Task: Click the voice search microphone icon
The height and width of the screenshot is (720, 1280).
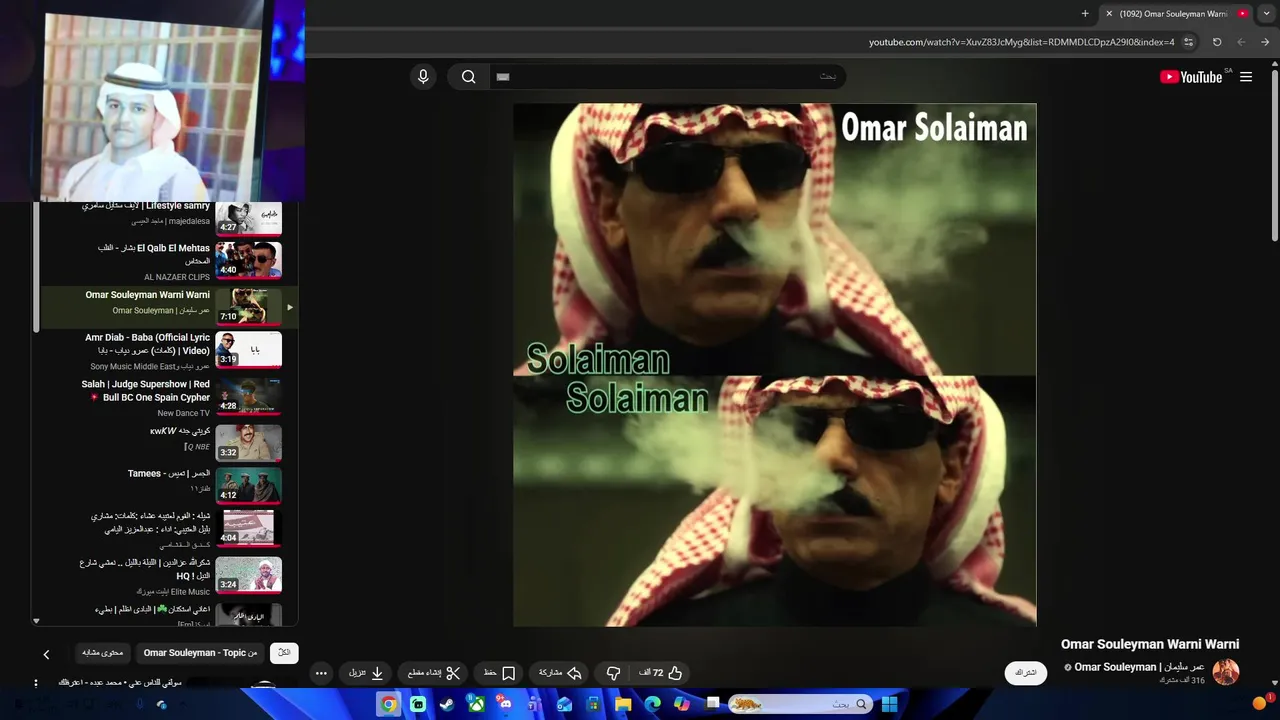Action: click(423, 77)
